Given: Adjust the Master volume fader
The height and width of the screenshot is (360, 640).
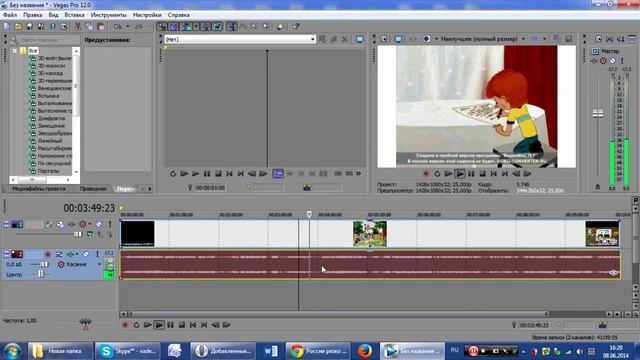Looking at the screenshot, I should tap(598, 113).
